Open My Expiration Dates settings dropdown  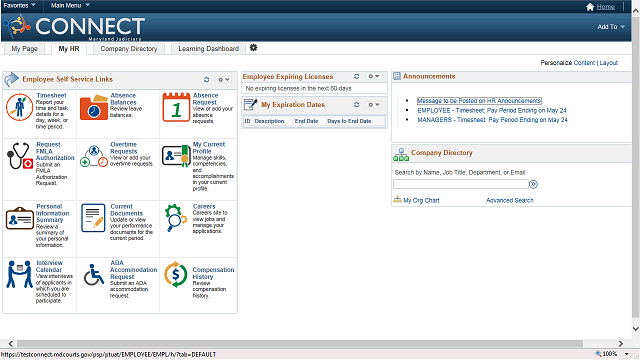click(x=373, y=104)
